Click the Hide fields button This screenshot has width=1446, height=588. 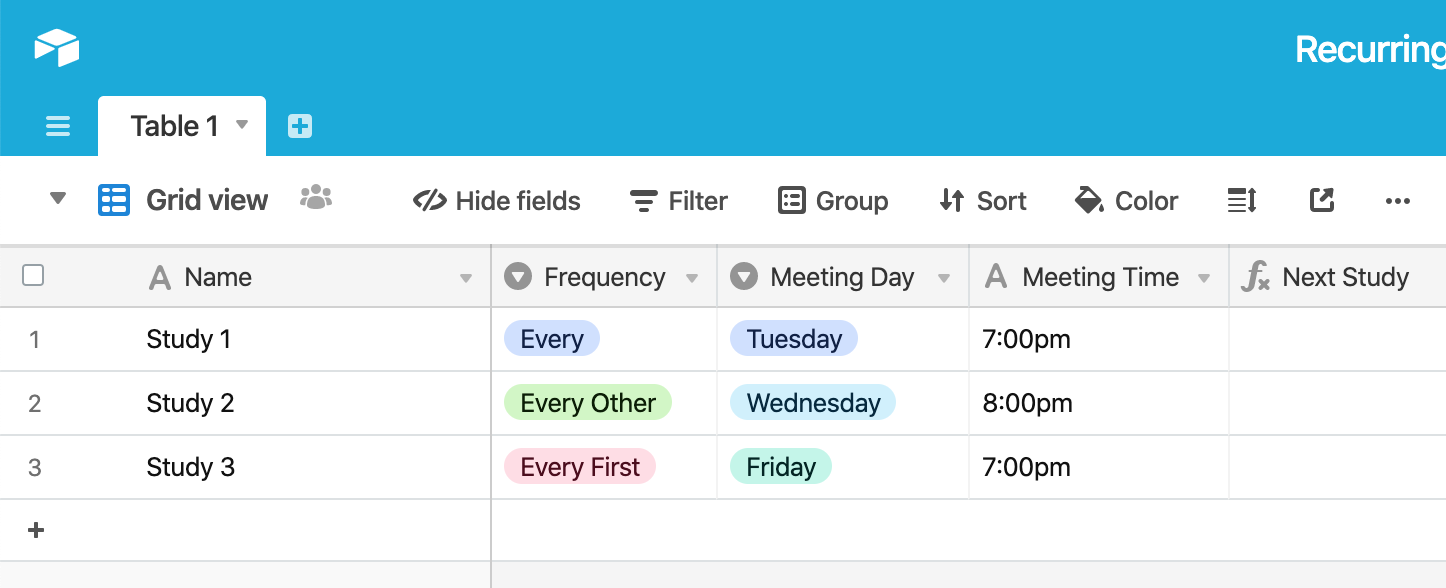[496, 201]
